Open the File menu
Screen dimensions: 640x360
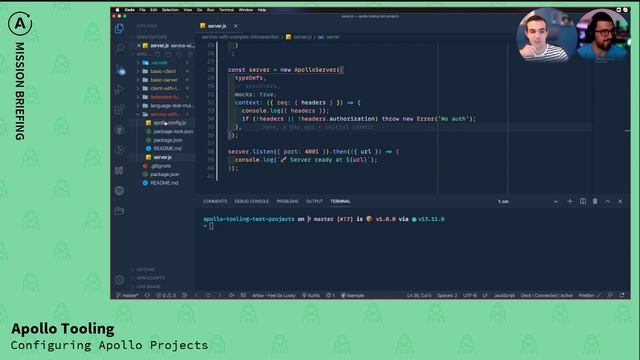point(142,10)
